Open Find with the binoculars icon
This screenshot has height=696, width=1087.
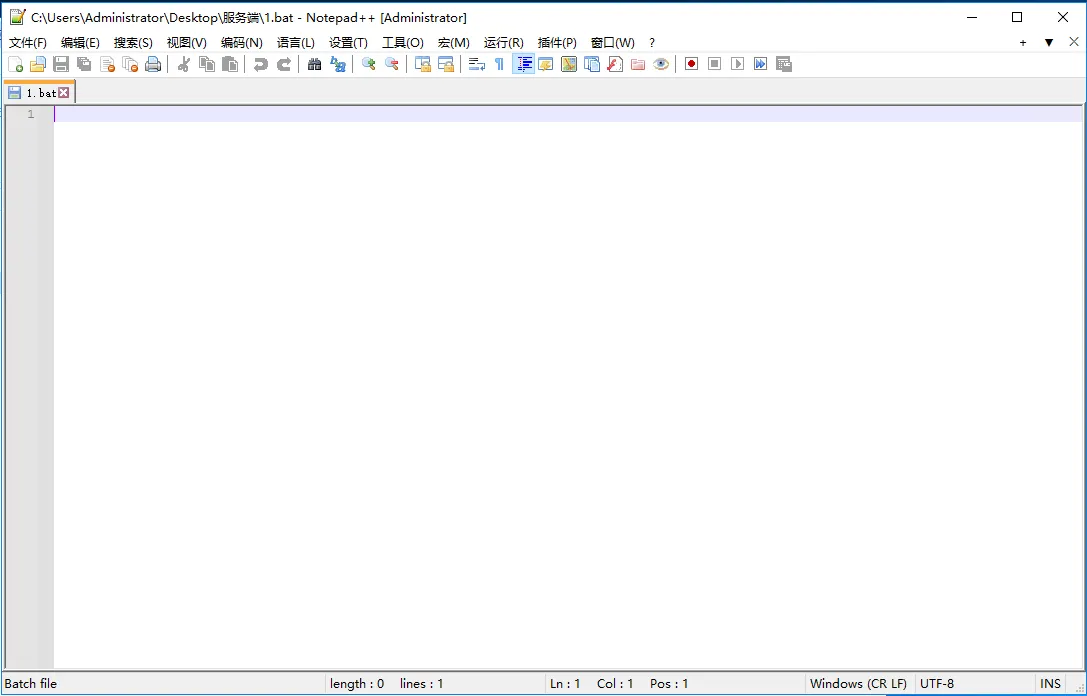tap(314, 64)
